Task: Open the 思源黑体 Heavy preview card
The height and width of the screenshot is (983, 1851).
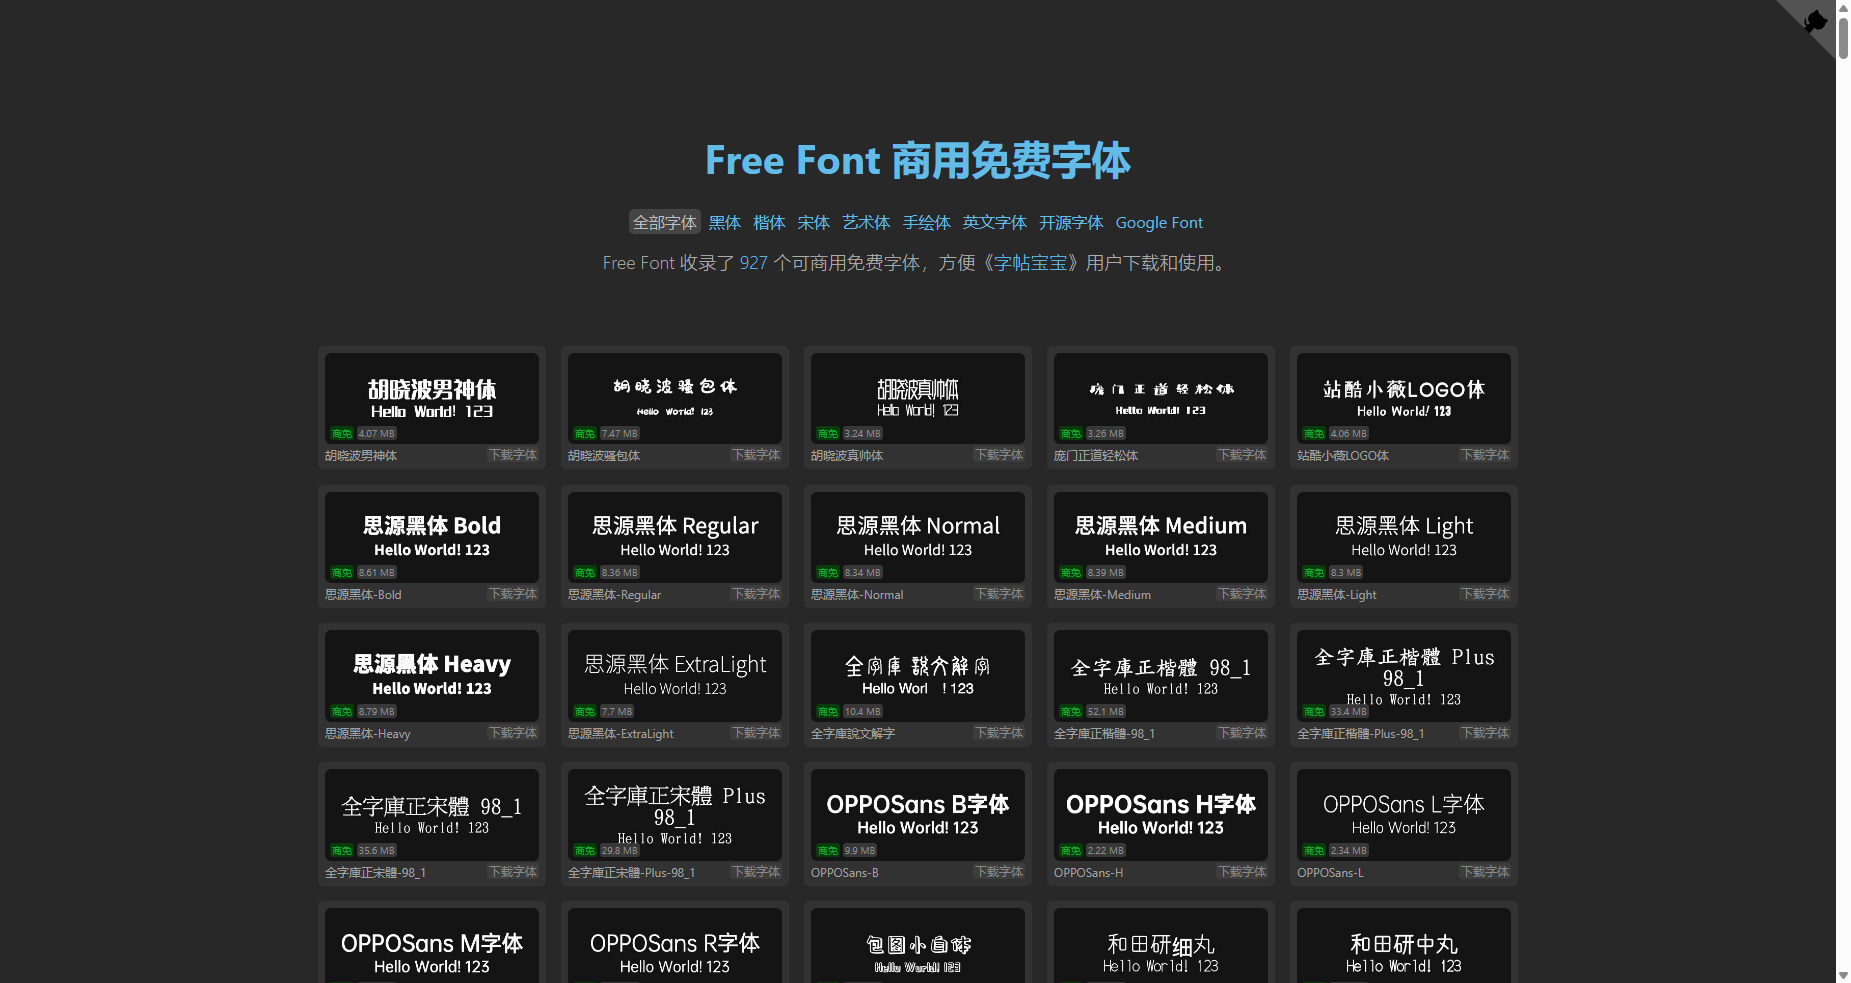Action: click(432, 676)
